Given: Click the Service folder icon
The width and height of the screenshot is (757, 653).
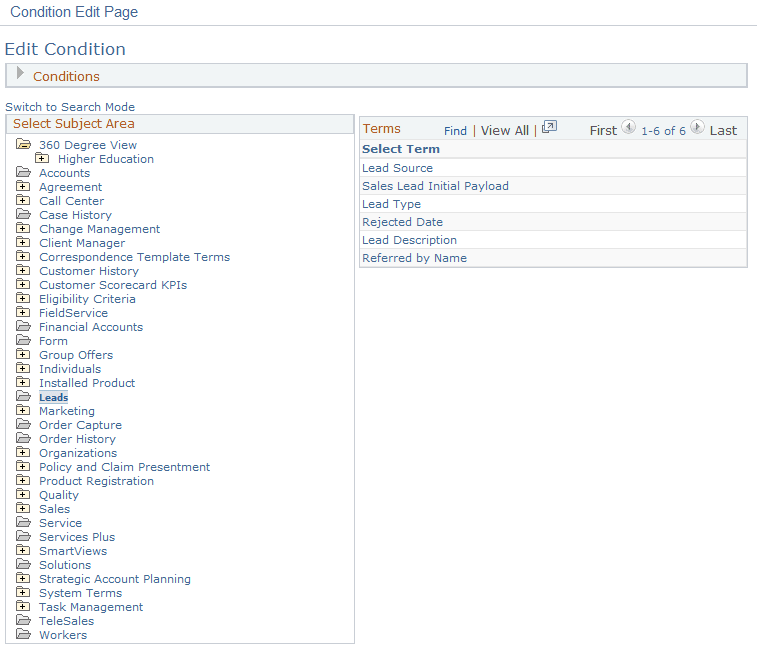Looking at the screenshot, I should [x=23, y=522].
